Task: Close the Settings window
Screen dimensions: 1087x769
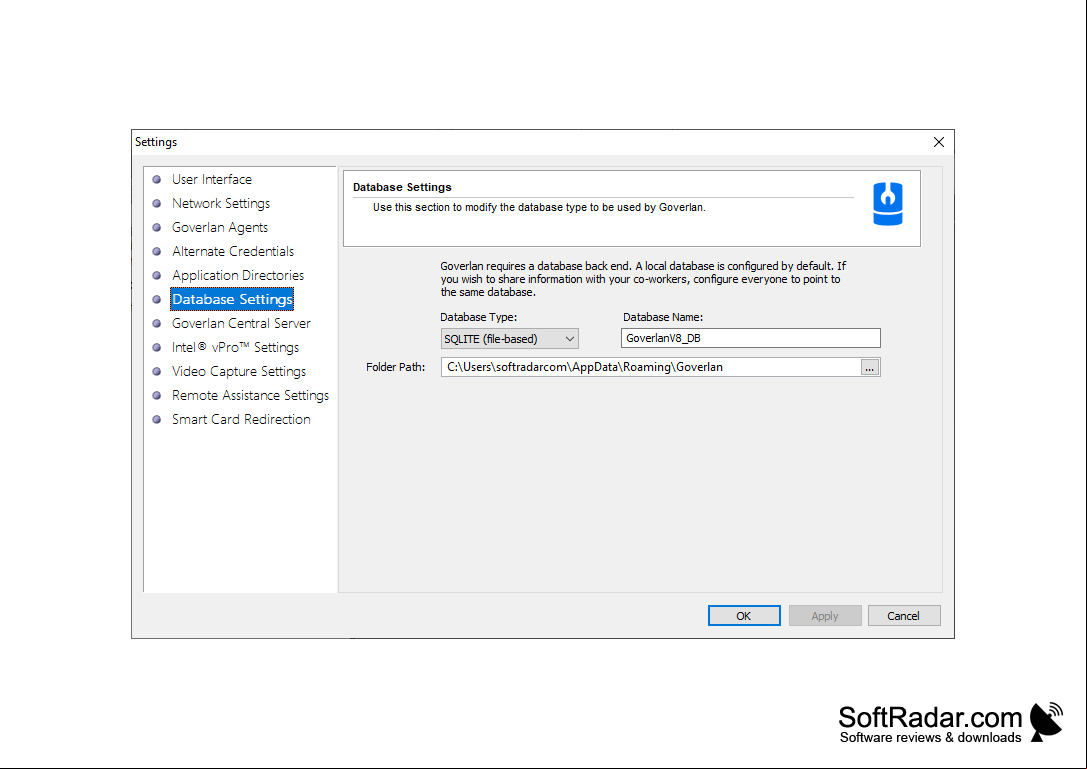Action: (939, 142)
